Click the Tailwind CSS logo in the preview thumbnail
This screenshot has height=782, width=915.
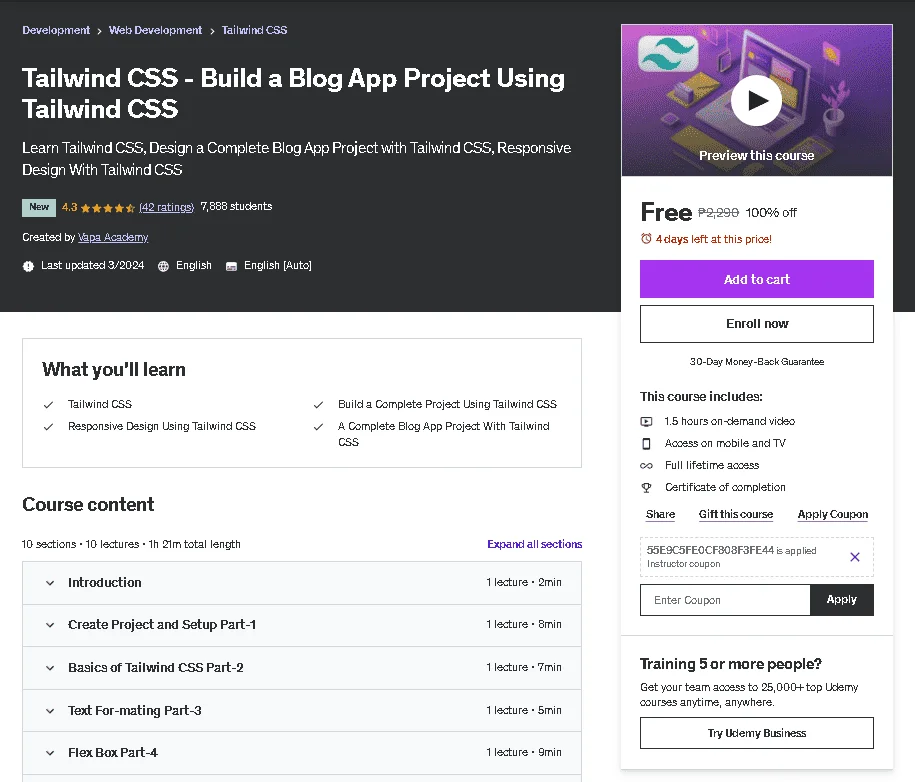(668, 53)
